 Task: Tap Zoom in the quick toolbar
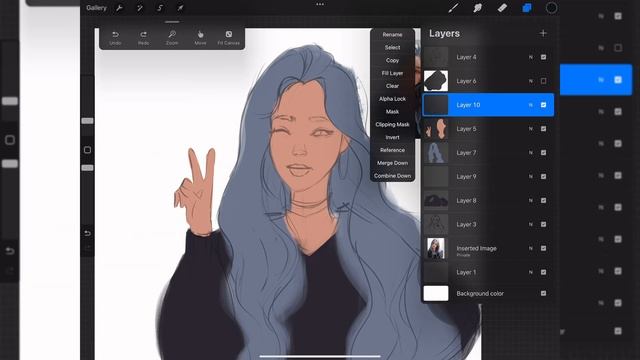pyautogui.click(x=172, y=38)
